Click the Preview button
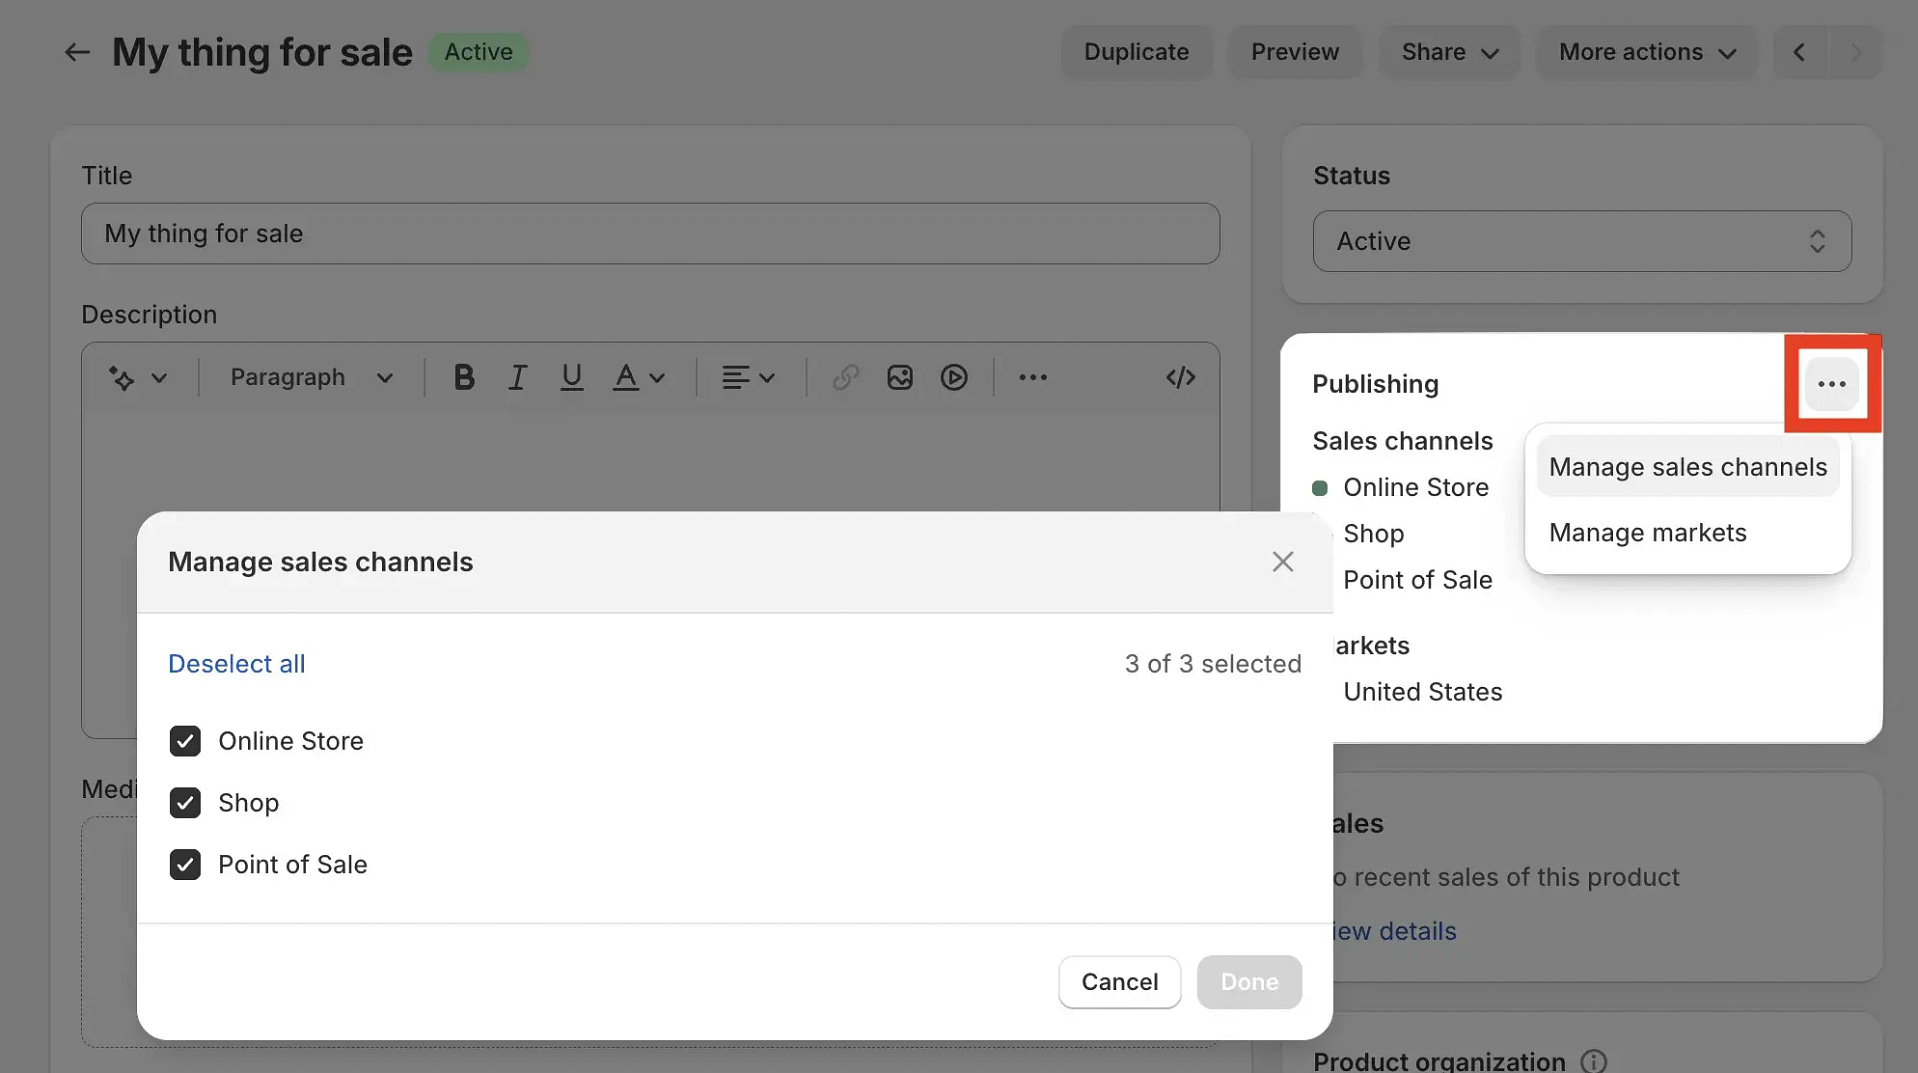This screenshot has width=1918, height=1073. 1294,52
